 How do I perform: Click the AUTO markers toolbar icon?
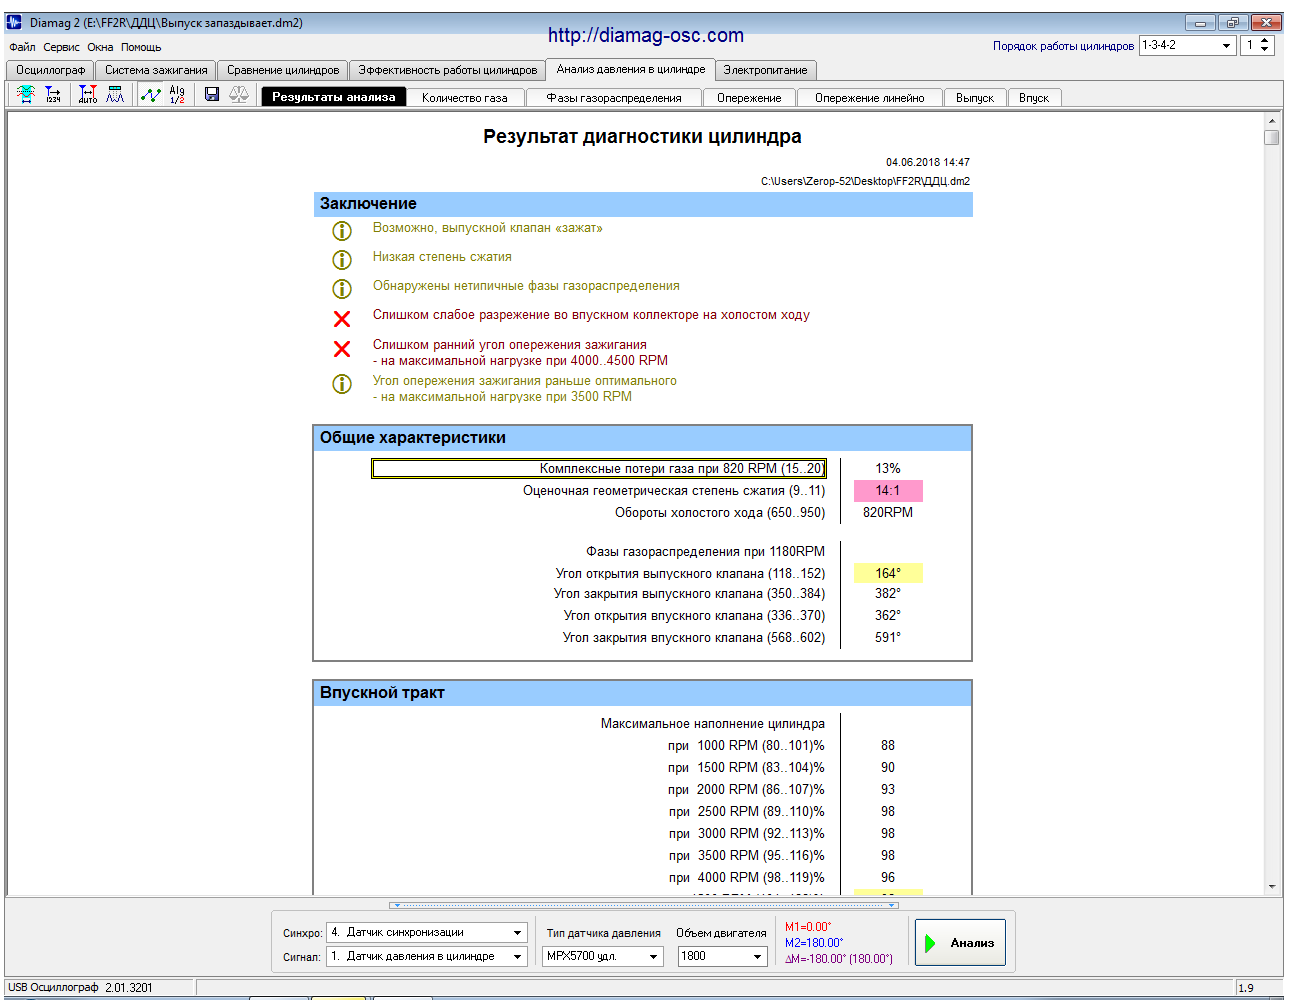88,94
